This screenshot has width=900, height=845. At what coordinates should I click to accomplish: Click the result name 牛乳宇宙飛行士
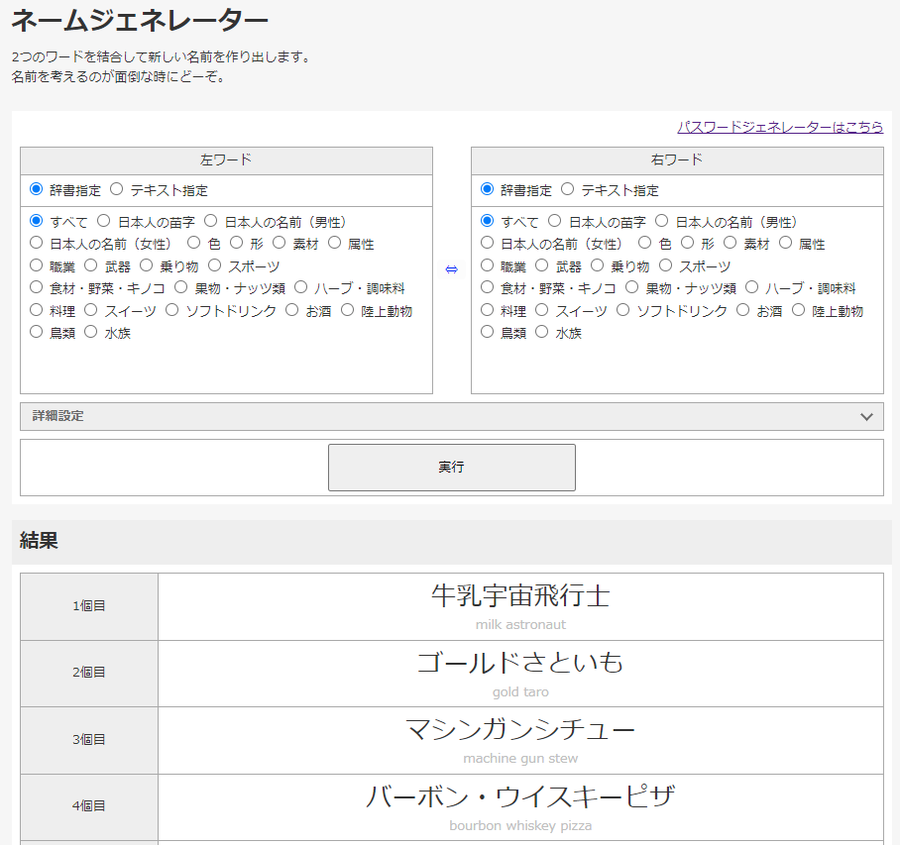point(521,595)
